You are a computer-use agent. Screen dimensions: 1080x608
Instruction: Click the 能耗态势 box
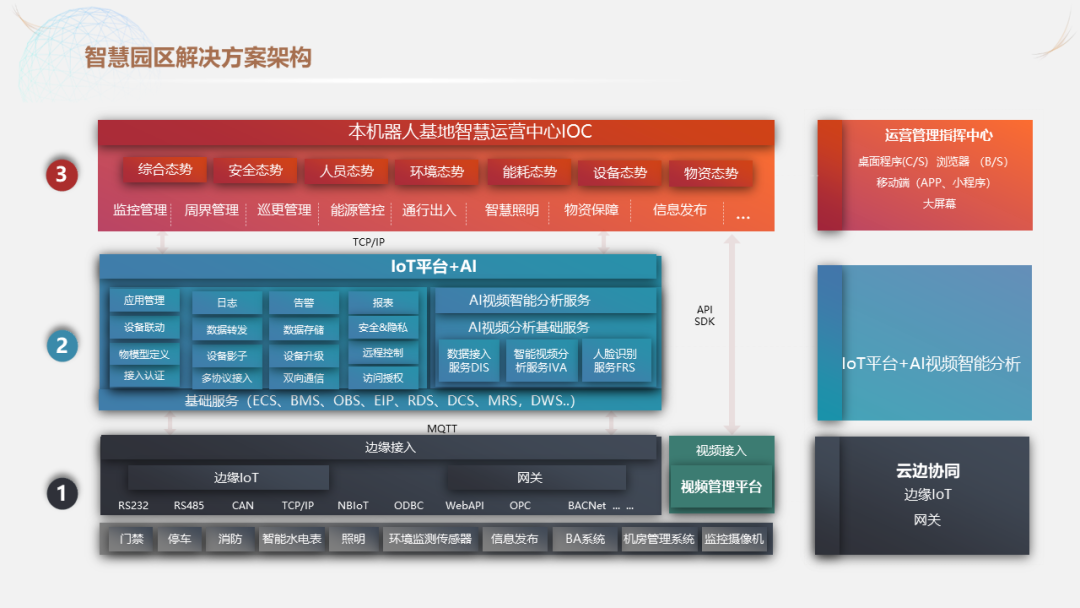(529, 172)
